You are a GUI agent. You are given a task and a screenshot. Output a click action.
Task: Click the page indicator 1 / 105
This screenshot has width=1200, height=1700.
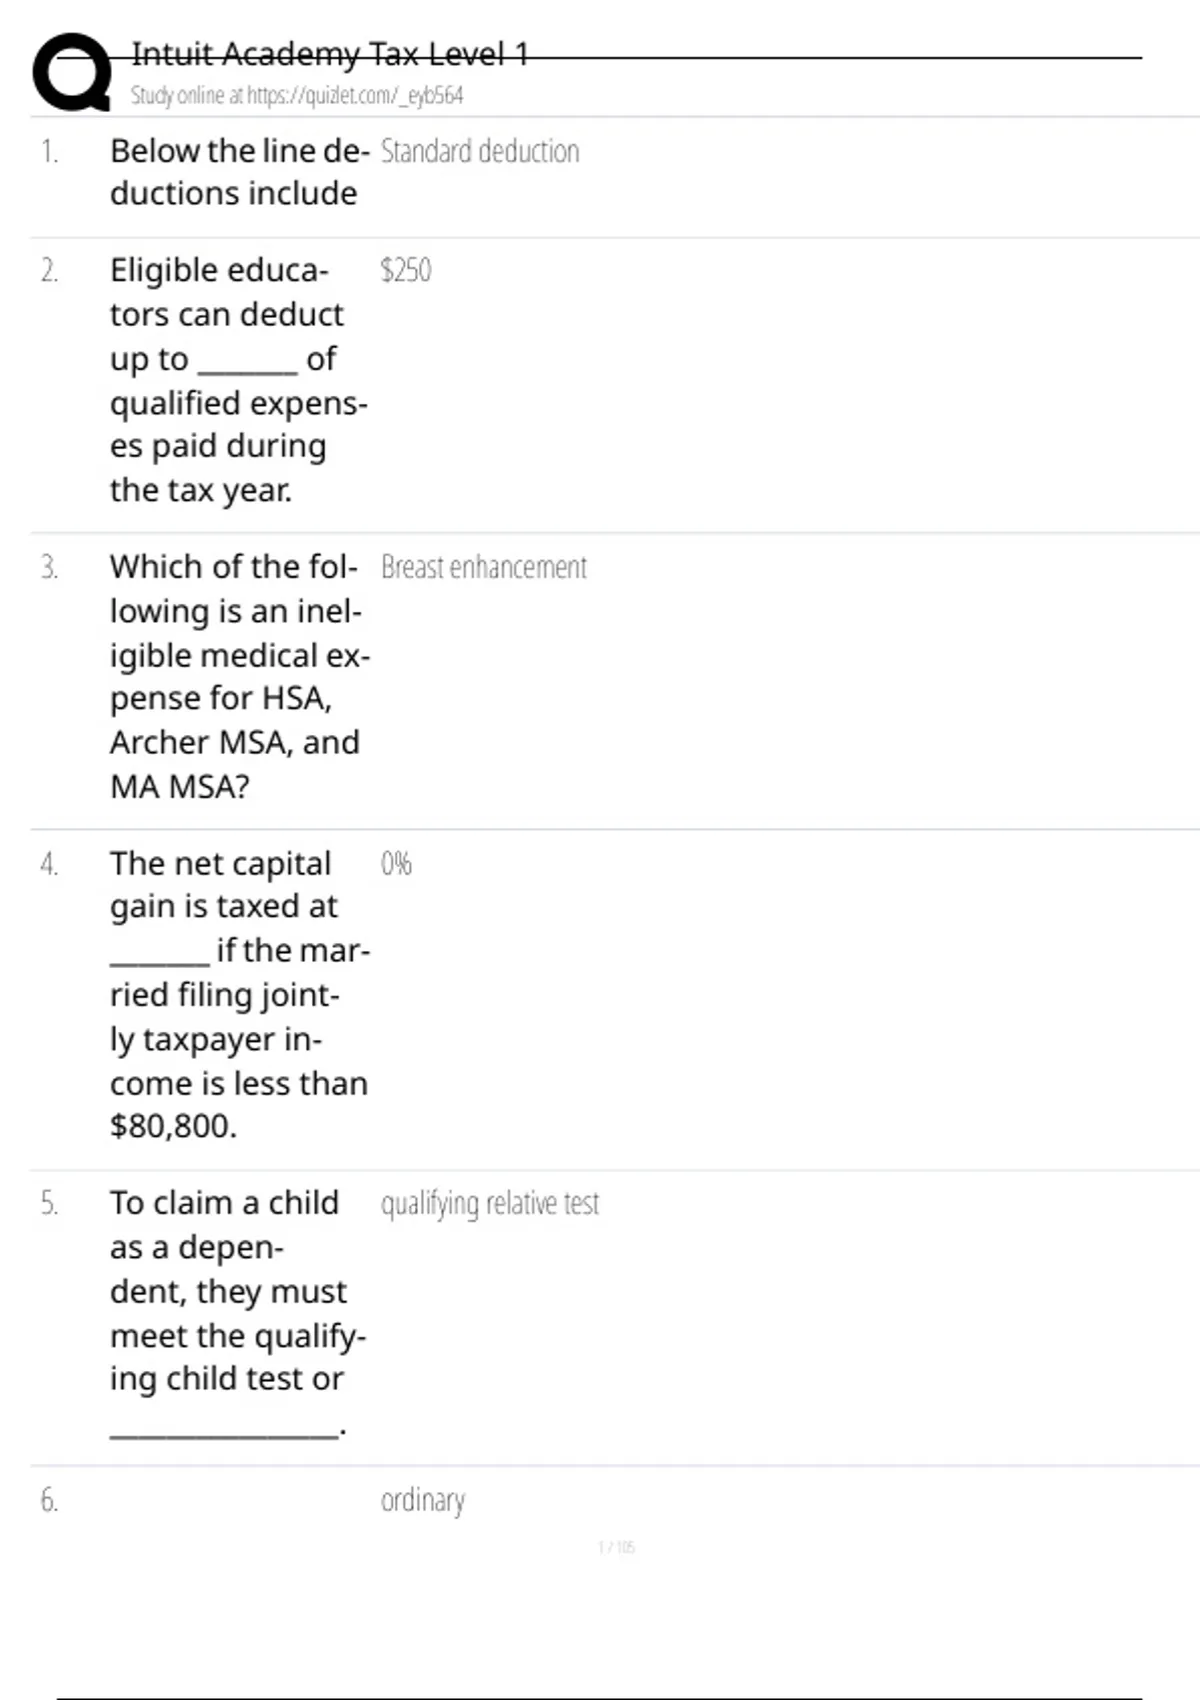tap(616, 1548)
